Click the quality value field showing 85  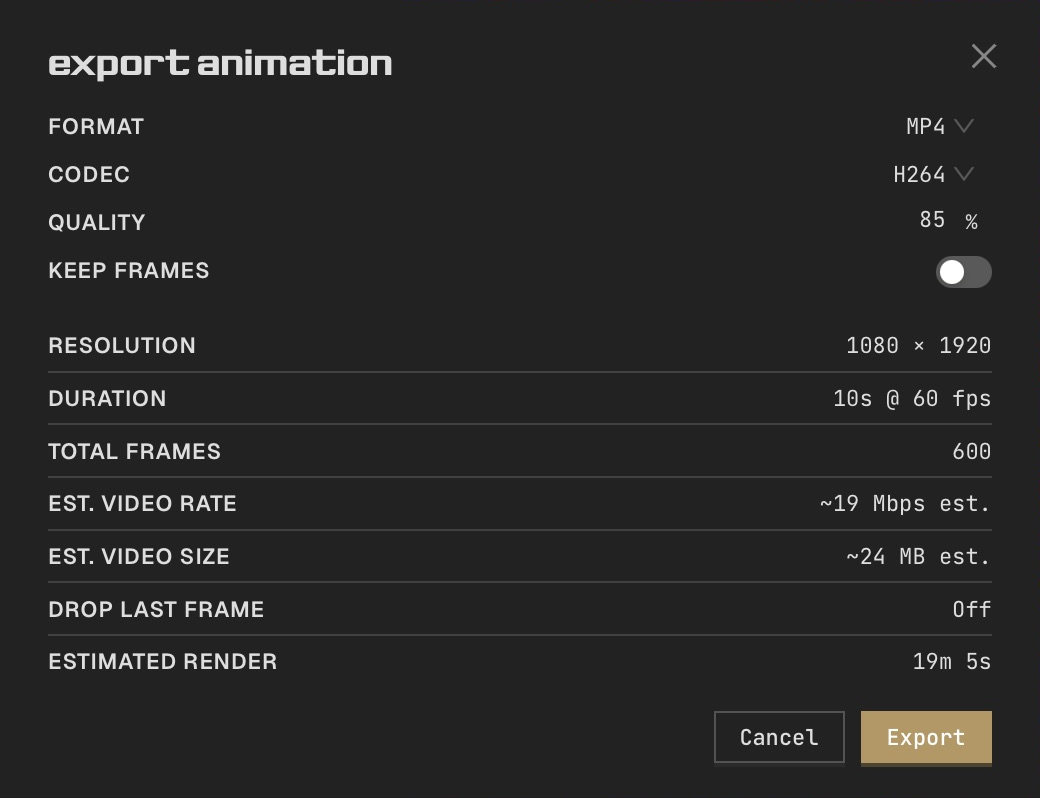tap(932, 220)
